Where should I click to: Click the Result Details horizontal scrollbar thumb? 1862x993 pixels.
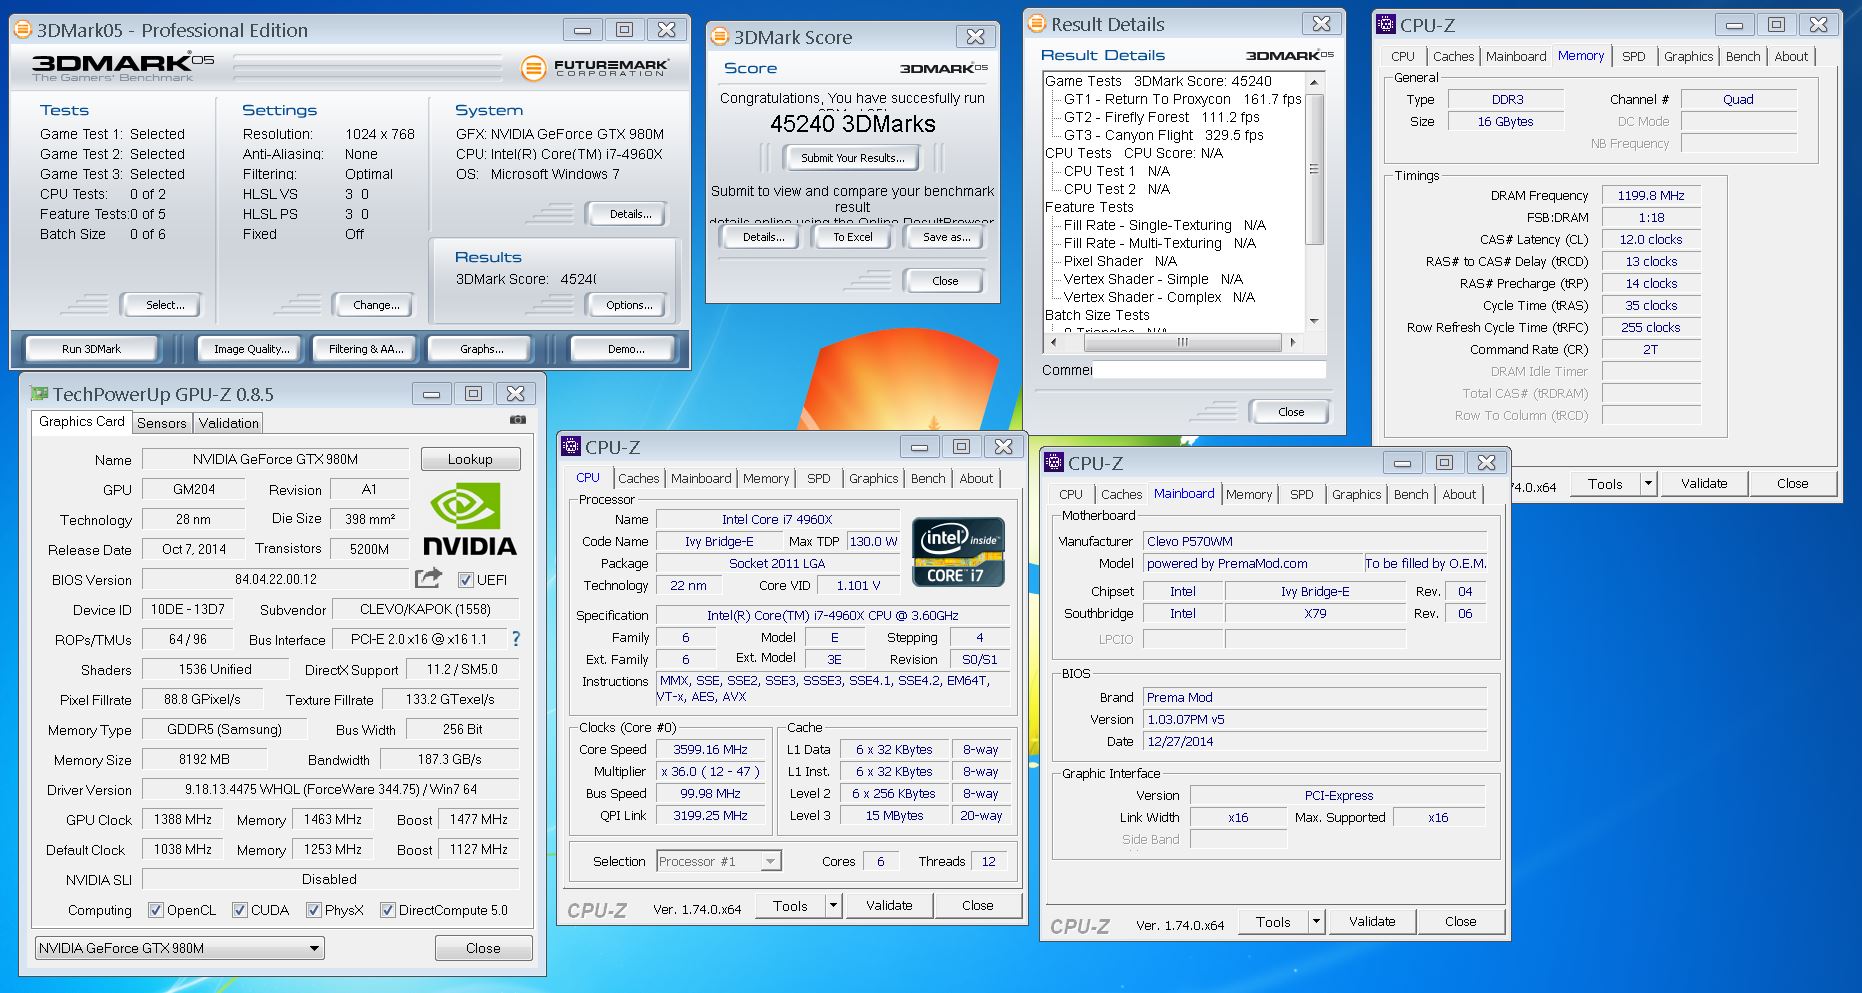[x=1182, y=342]
